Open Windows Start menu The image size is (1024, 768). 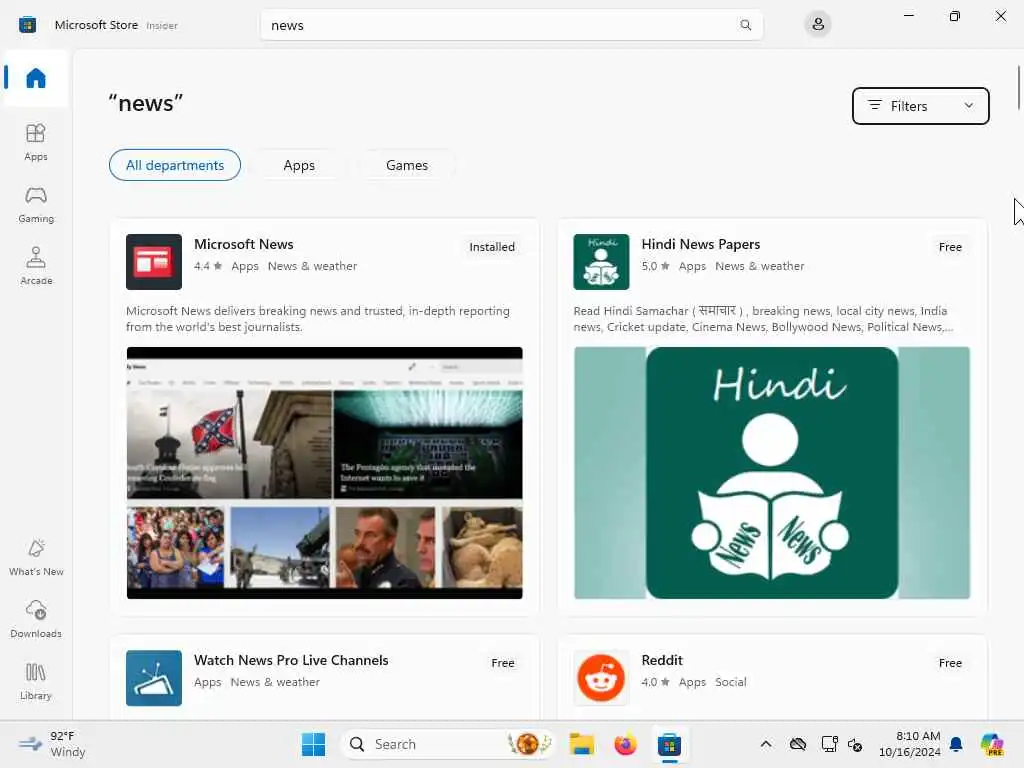[x=313, y=744]
